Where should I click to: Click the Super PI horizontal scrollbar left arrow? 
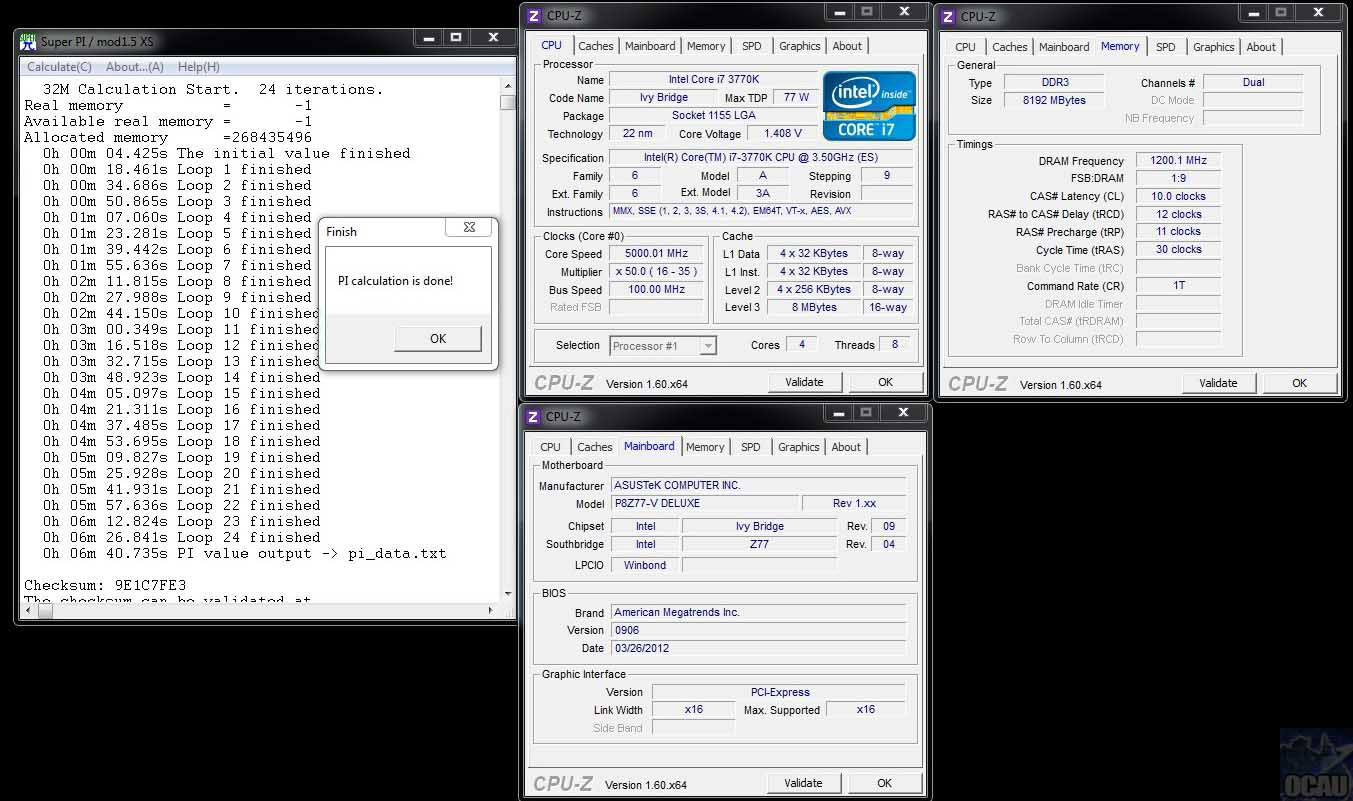[30, 610]
